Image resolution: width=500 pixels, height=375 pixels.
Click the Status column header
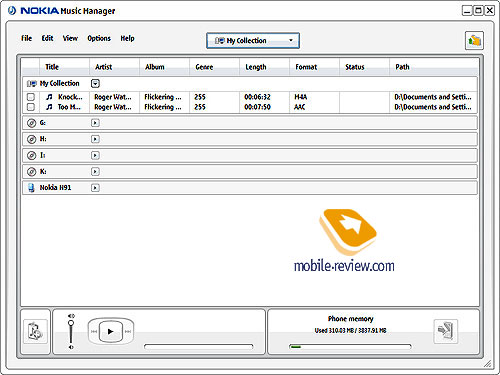pos(364,67)
